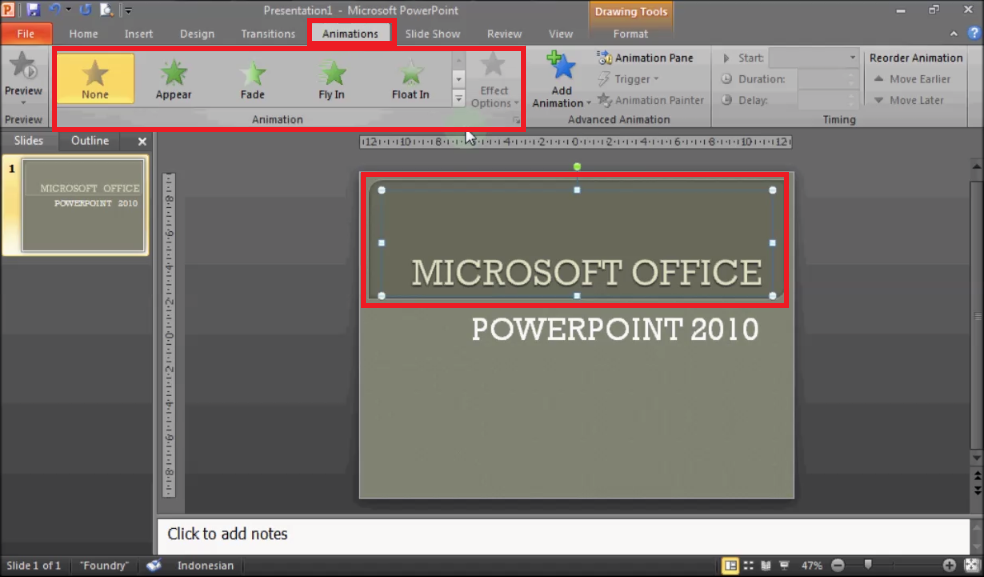Viewport: 984px width, 577px height.
Task: Click the MICROSOFT OFFICE title text
Action: point(586,272)
